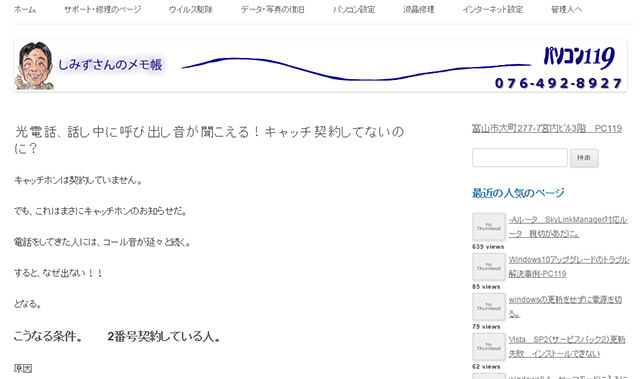Click thumbnail beside Windows10アップグレード article
Viewport: 640px width, 379px height.
(x=489, y=267)
